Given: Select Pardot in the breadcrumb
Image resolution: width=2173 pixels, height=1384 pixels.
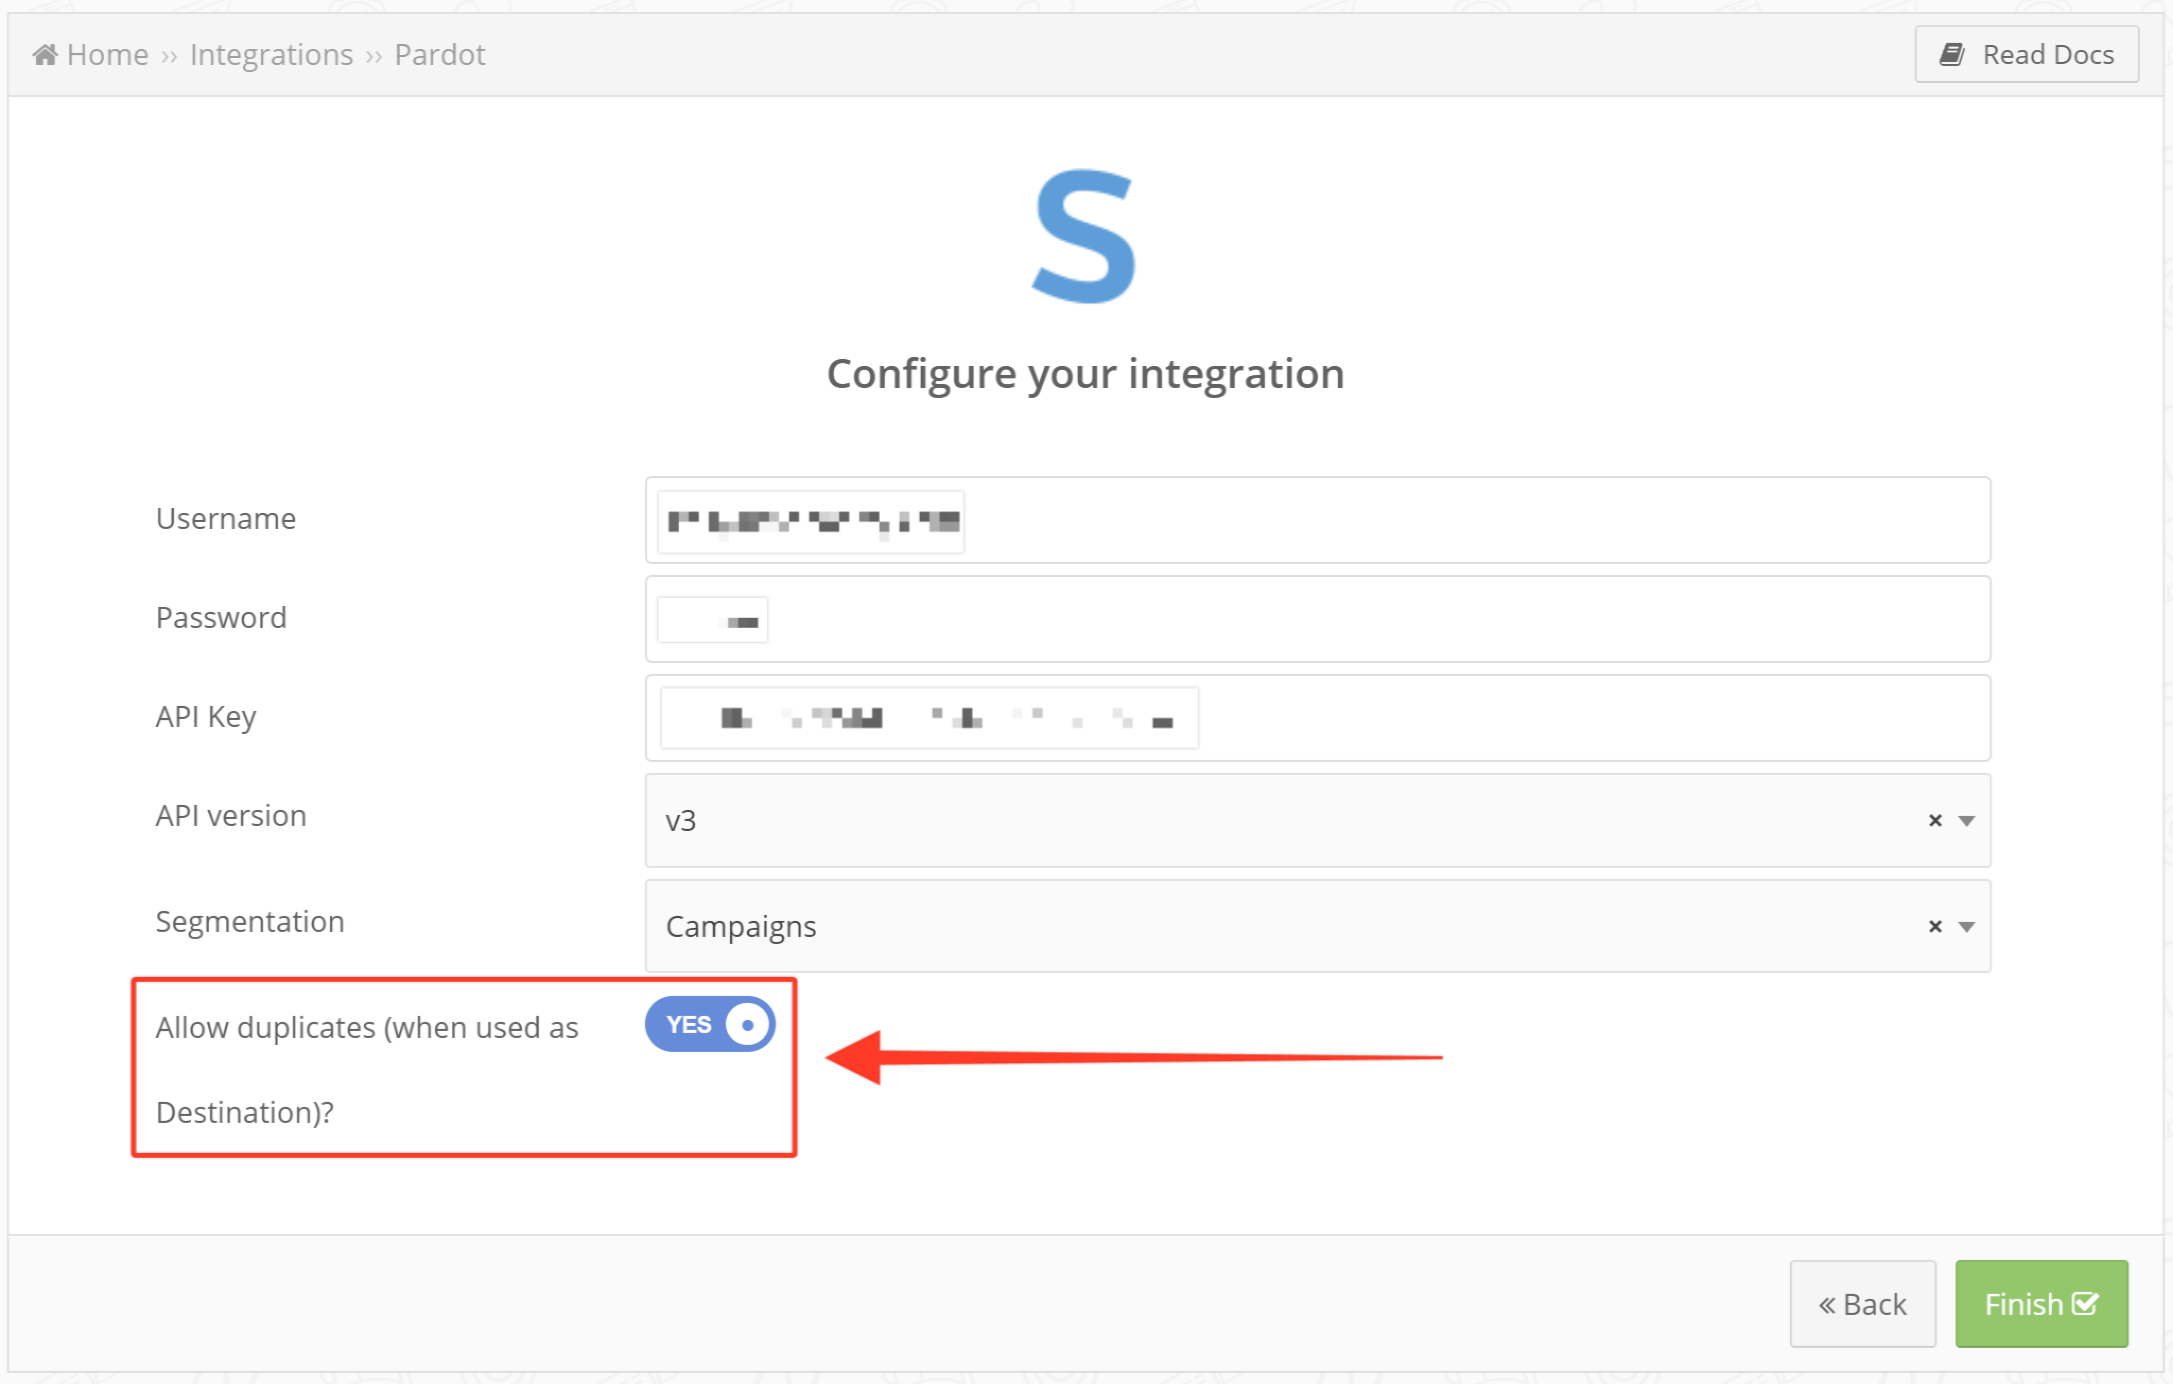Looking at the screenshot, I should pos(440,54).
